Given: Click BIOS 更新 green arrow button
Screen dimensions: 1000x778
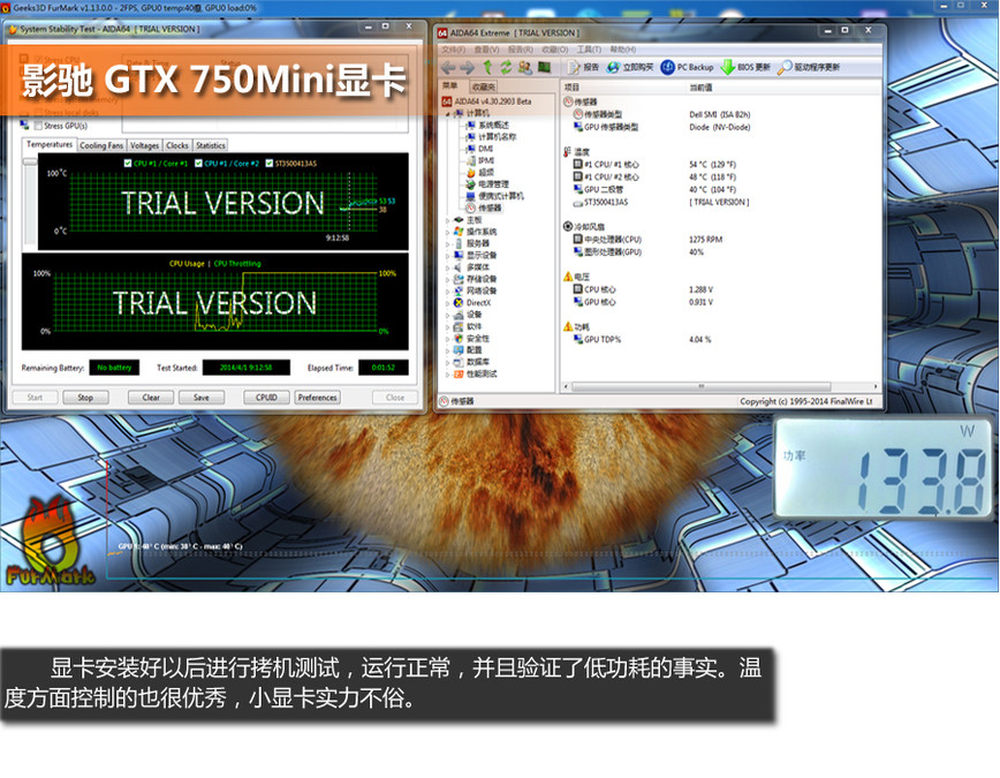Looking at the screenshot, I should pos(746,67).
